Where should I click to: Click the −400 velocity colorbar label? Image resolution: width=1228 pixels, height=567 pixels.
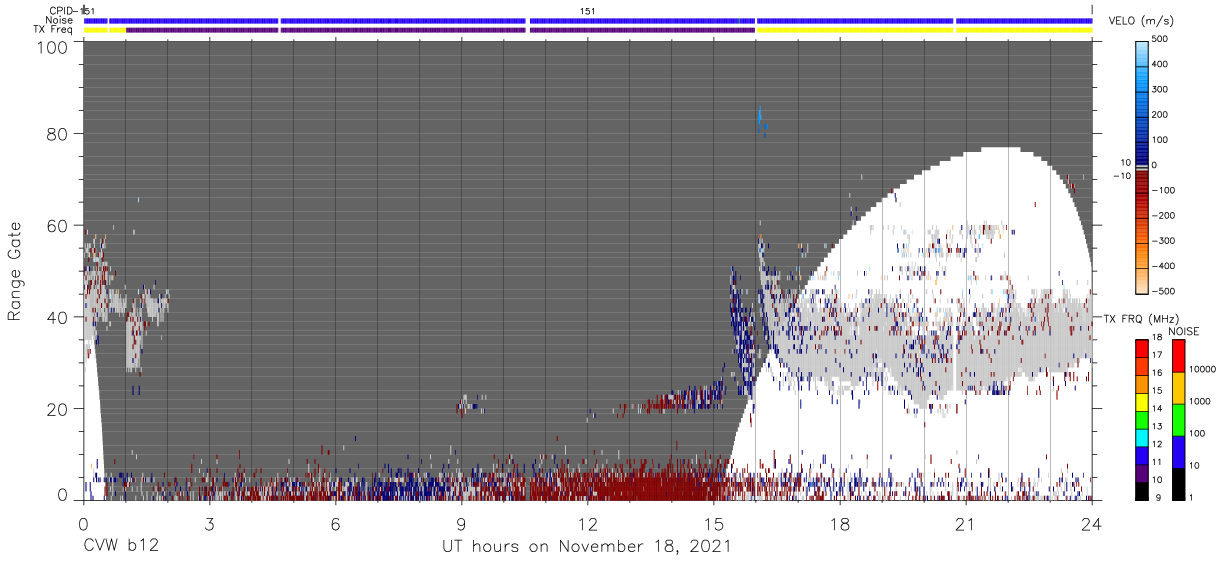tap(1165, 266)
